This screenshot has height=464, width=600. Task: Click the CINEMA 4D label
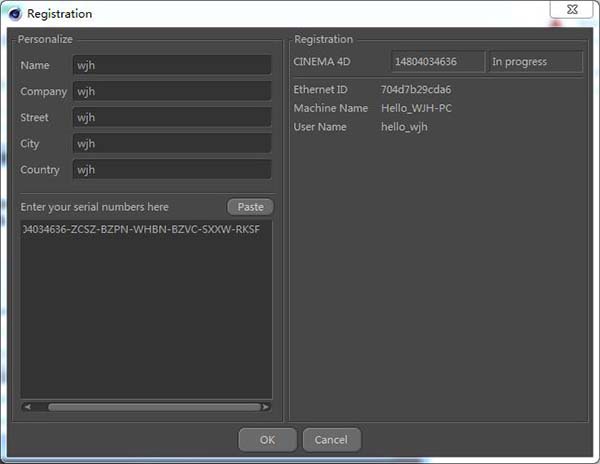click(322, 62)
